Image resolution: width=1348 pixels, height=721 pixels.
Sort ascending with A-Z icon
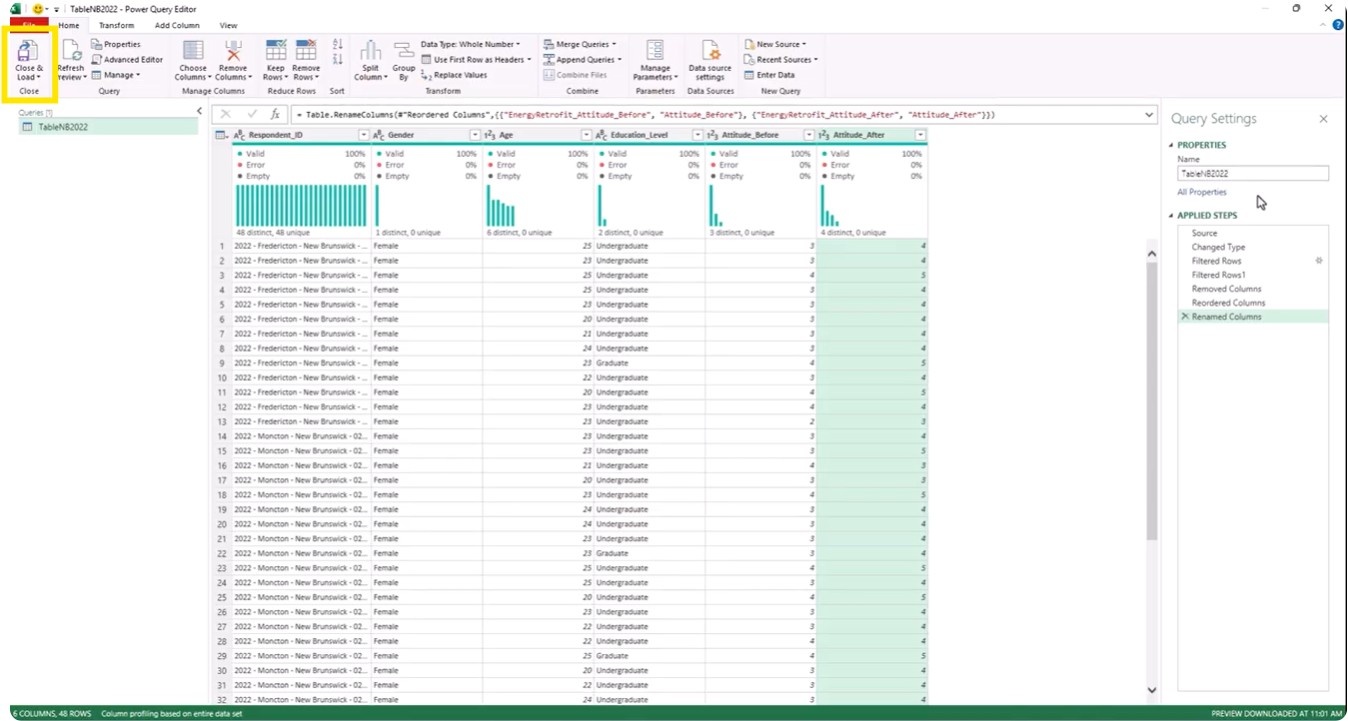[x=337, y=45]
